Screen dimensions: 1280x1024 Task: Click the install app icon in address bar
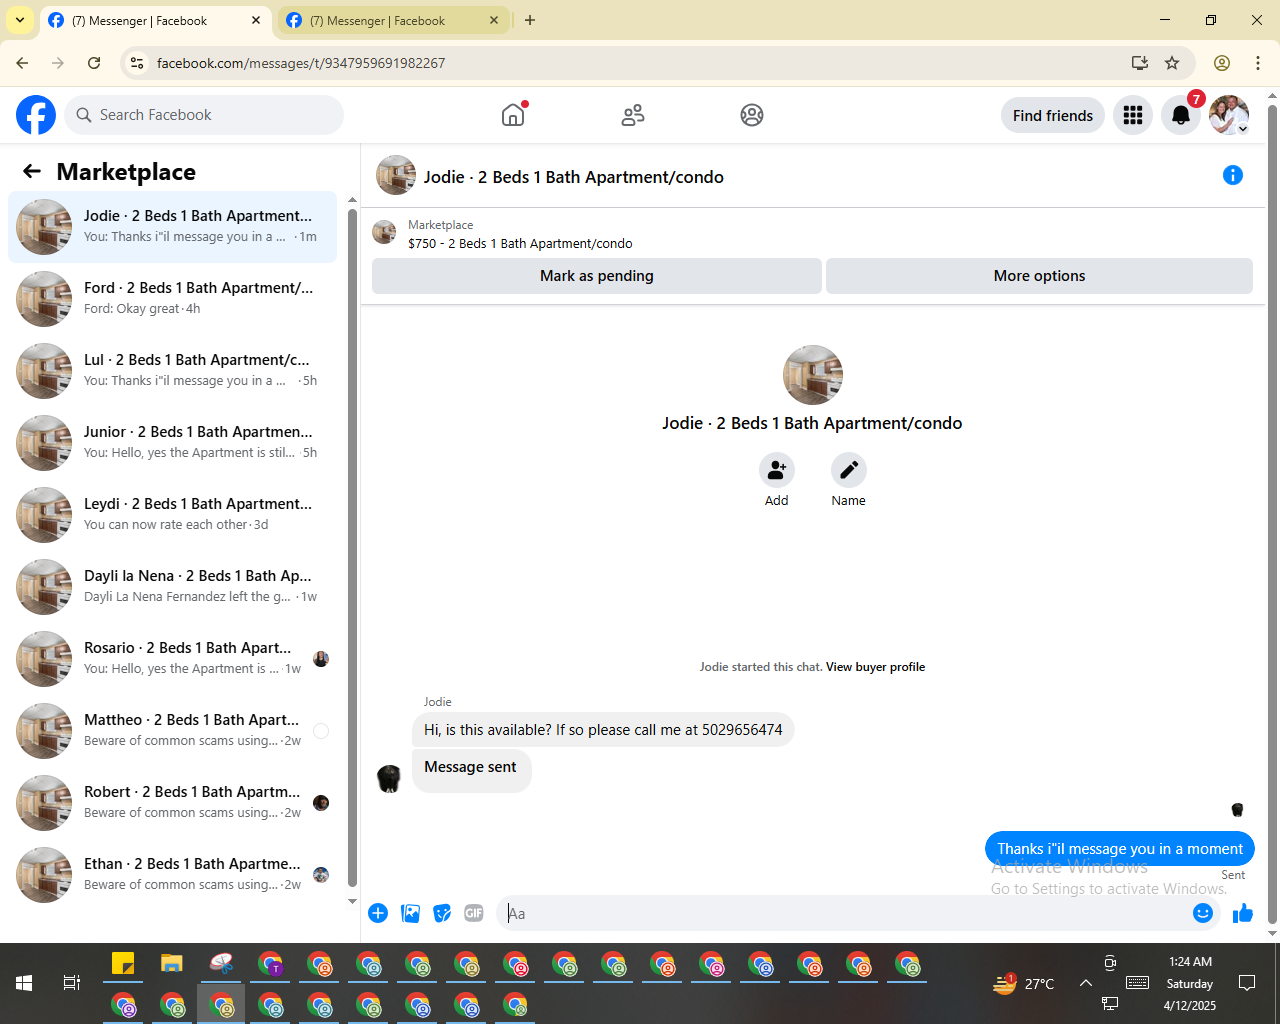pos(1139,63)
